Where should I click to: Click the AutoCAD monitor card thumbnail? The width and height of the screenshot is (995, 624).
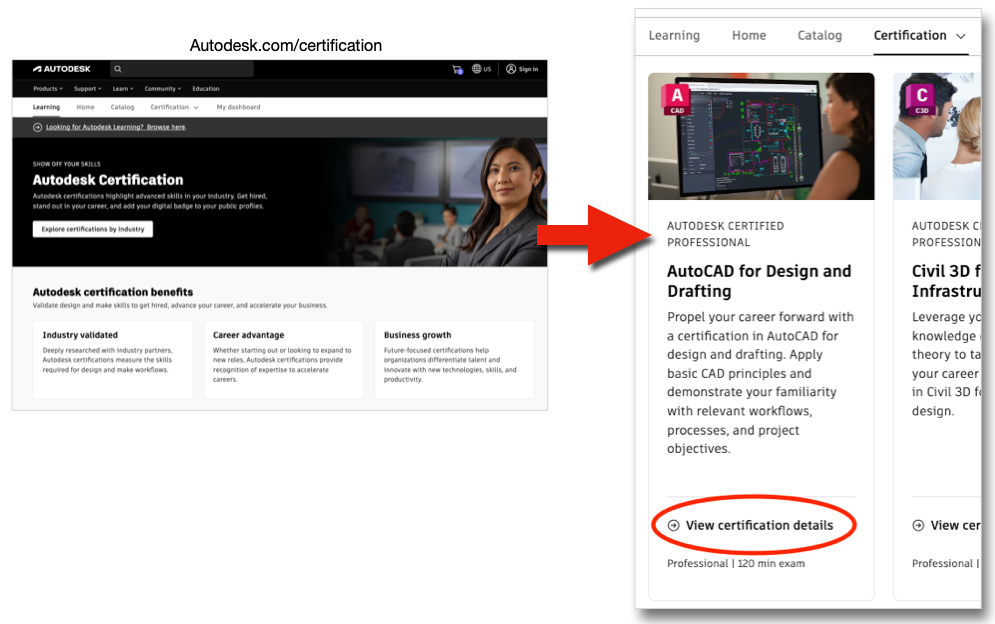(x=761, y=136)
